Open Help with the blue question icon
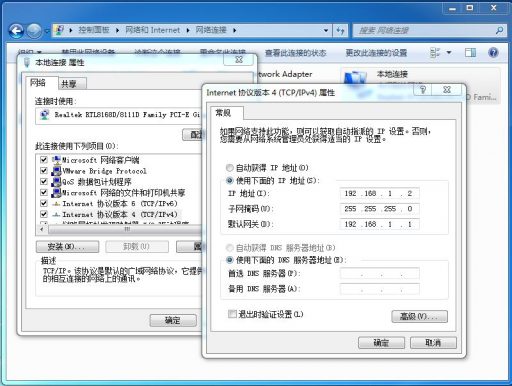Screen dimensions: 512x386 (x=493, y=52)
